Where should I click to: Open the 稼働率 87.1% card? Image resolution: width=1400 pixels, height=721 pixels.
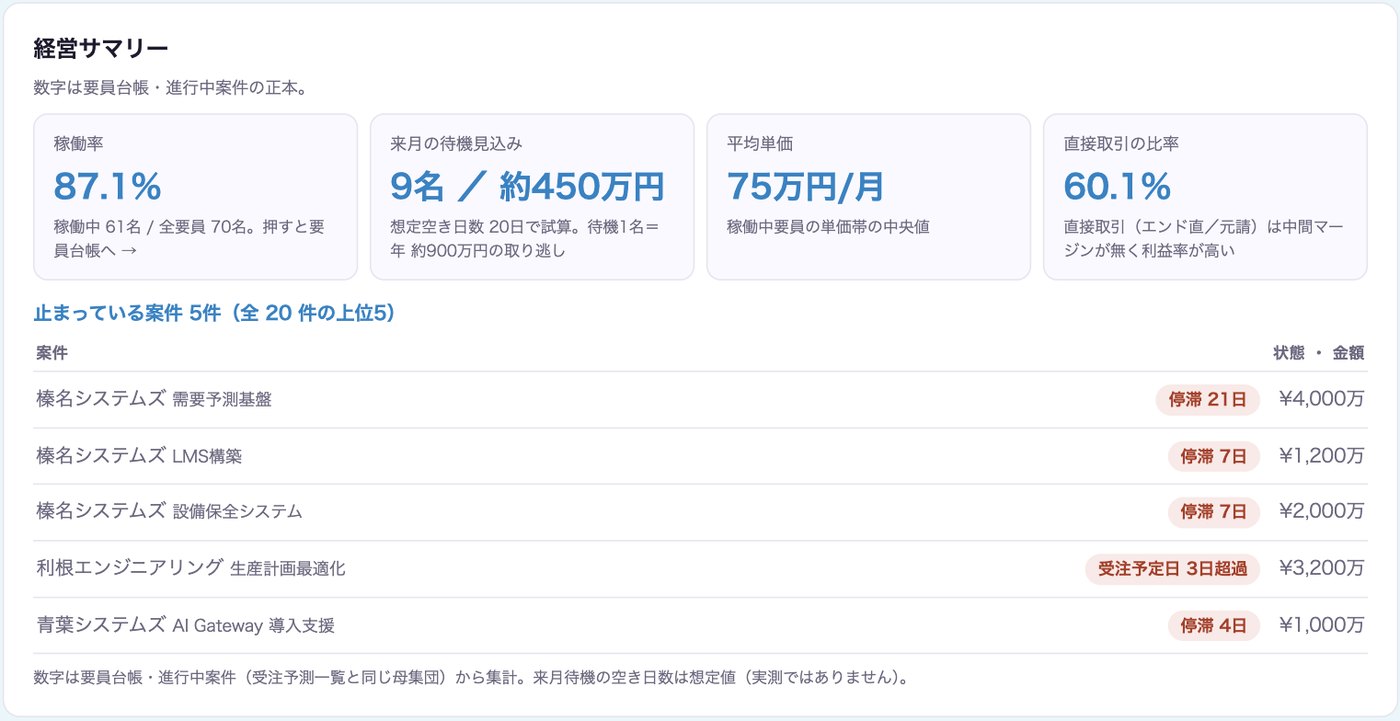pos(195,197)
